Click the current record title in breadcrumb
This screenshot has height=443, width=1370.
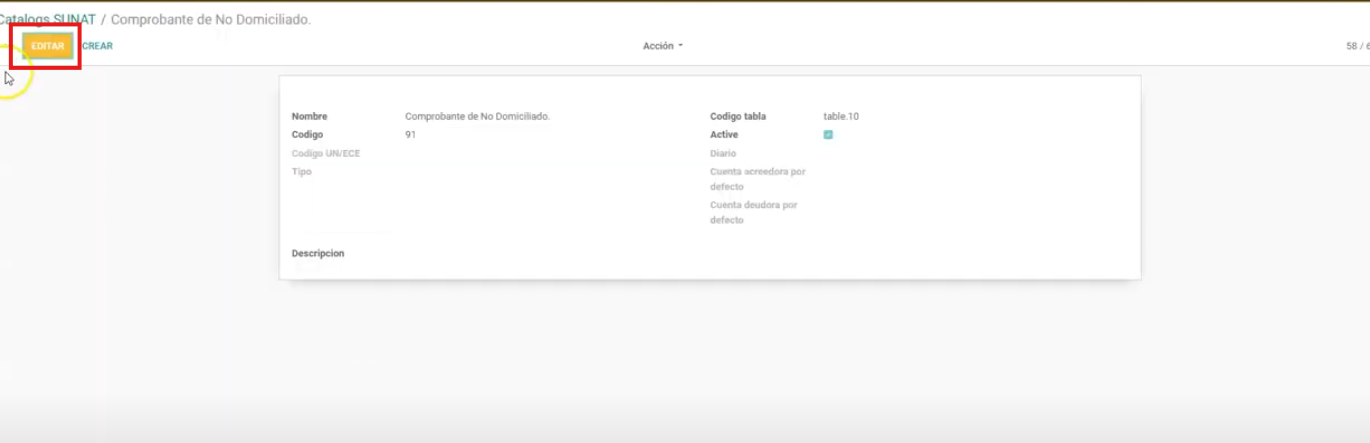click(x=210, y=20)
